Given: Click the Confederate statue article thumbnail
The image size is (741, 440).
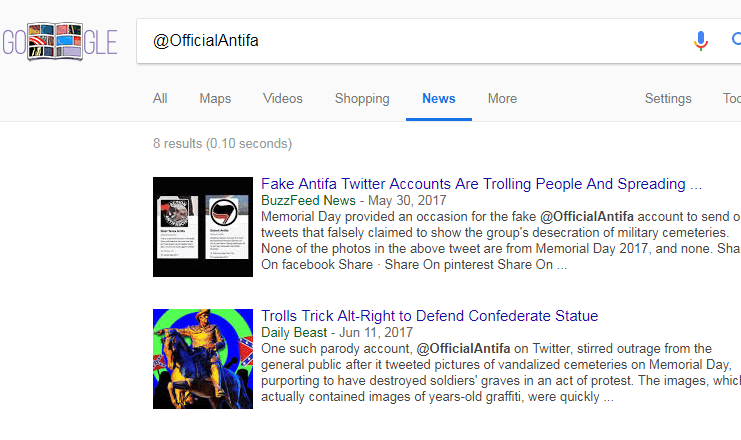Looking at the screenshot, I should coord(203,359).
